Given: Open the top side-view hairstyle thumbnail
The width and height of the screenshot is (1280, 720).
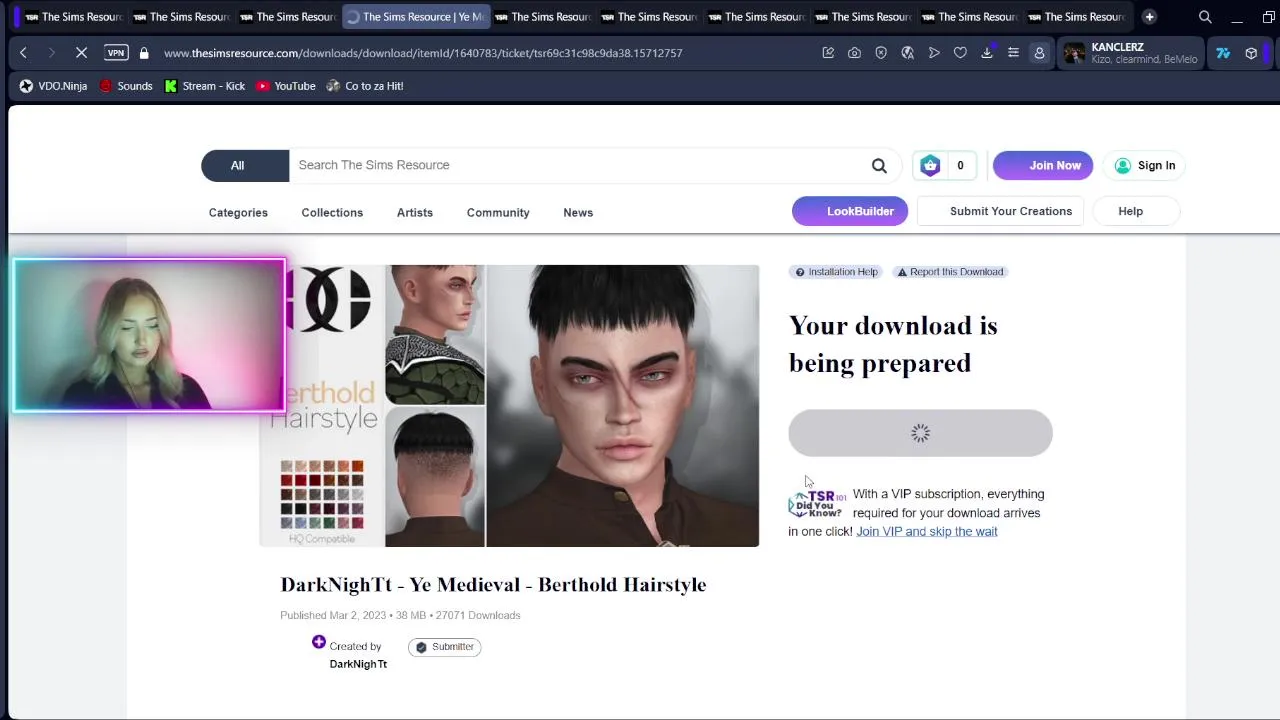Looking at the screenshot, I should [x=435, y=334].
